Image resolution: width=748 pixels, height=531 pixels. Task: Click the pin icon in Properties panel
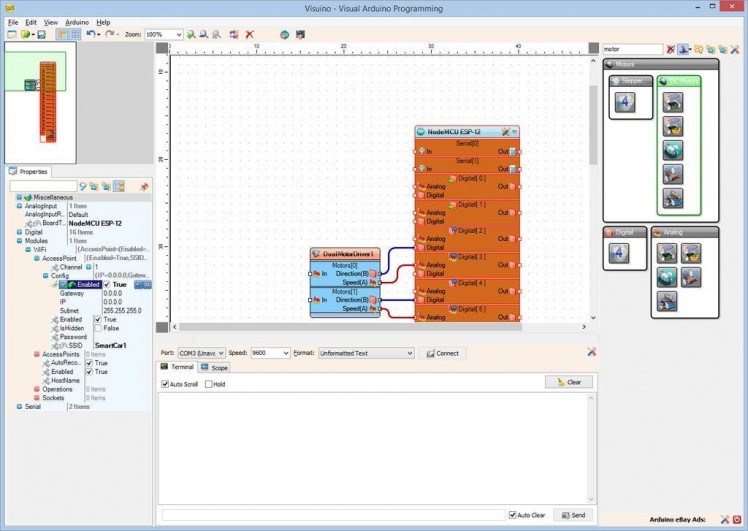(x=144, y=186)
